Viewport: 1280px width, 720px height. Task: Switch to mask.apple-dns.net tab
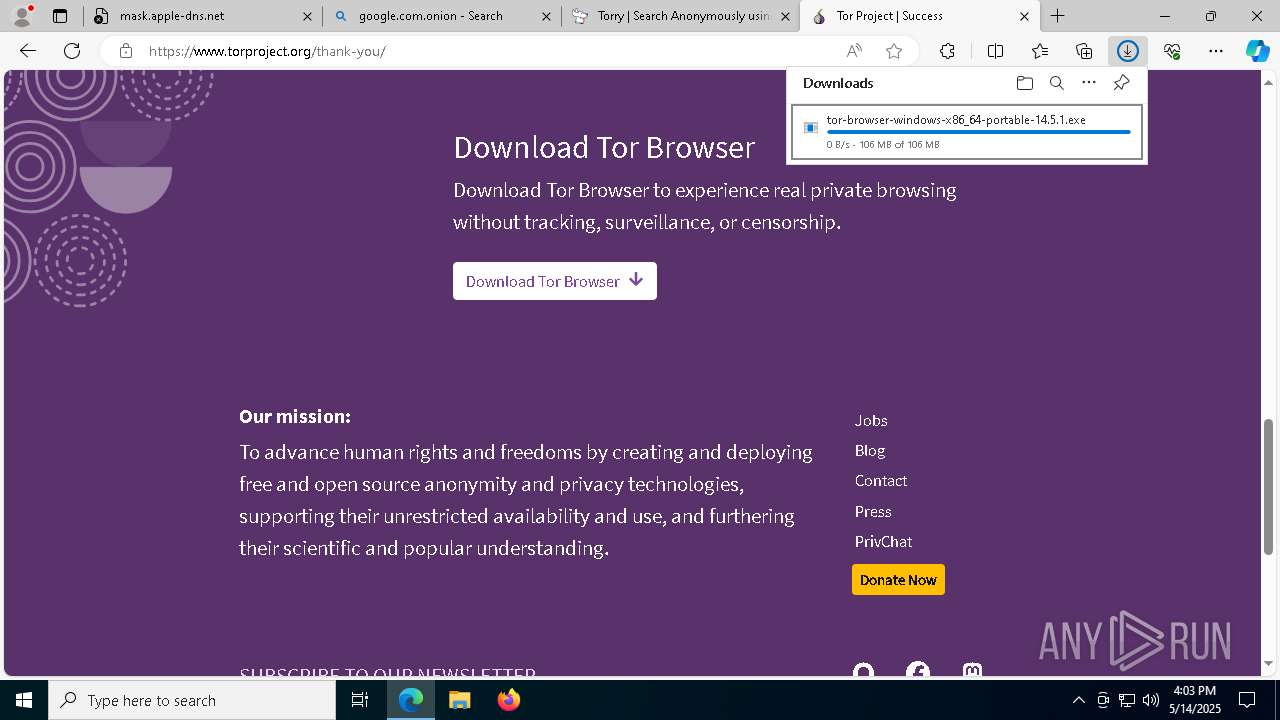(x=203, y=16)
